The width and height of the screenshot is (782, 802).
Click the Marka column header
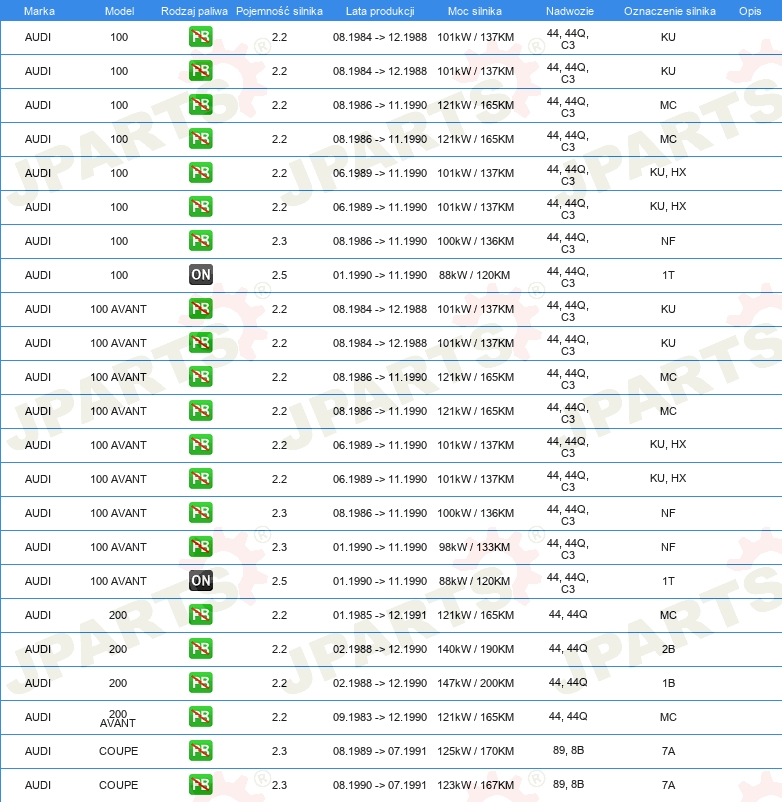coord(39,11)
